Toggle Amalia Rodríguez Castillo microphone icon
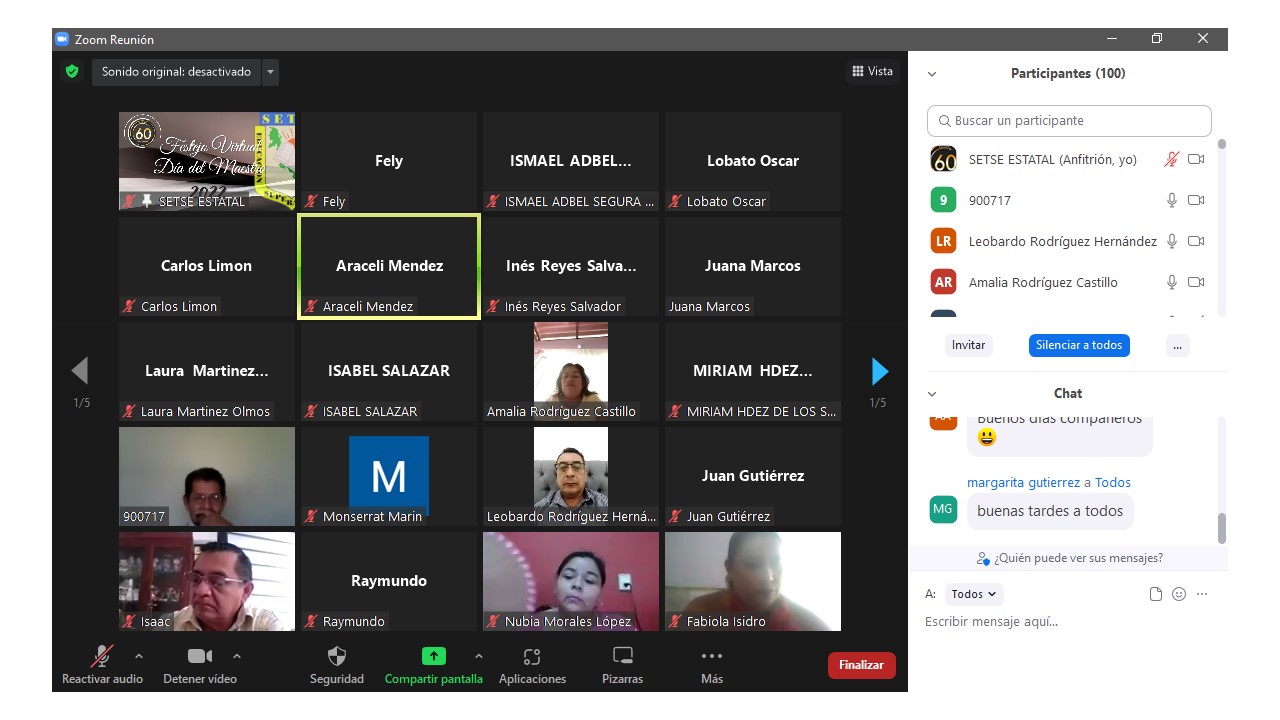 (x=1172, y=282)
